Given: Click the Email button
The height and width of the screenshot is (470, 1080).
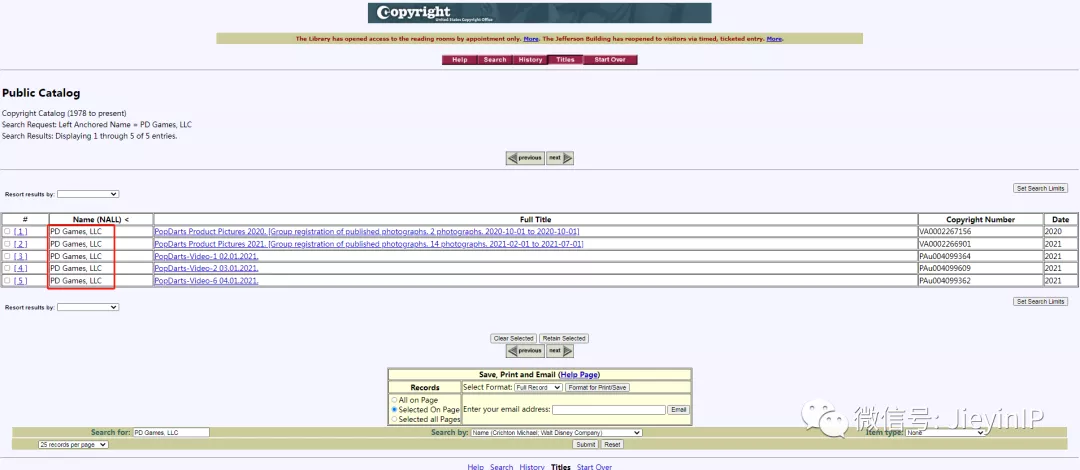Looking at the screenshot, I should [678, 409].
